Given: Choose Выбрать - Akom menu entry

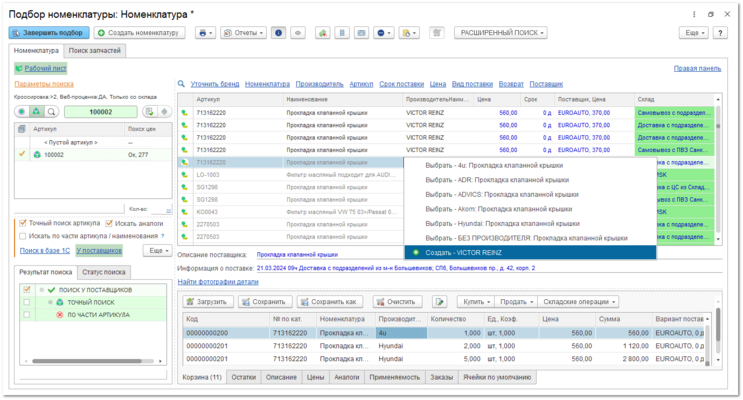Looking at the screenshot, I should click(x=530, y=209).
